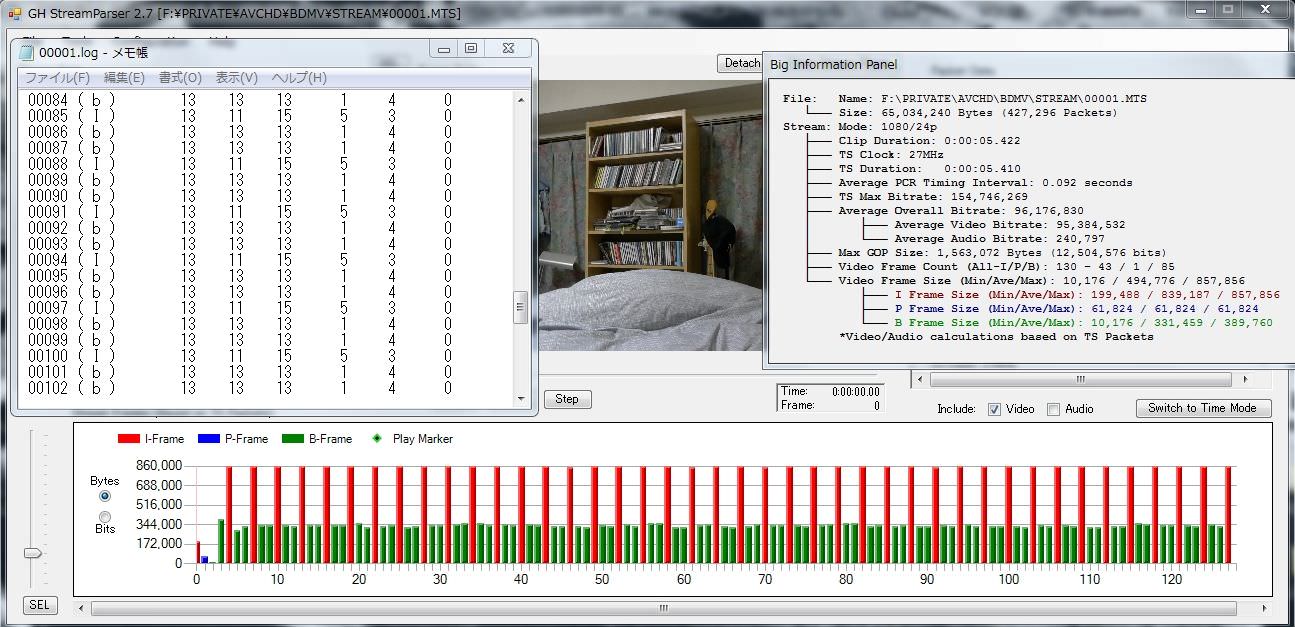
Task: Close the 00001.log Notepad window
Action: tap(508, 48)
